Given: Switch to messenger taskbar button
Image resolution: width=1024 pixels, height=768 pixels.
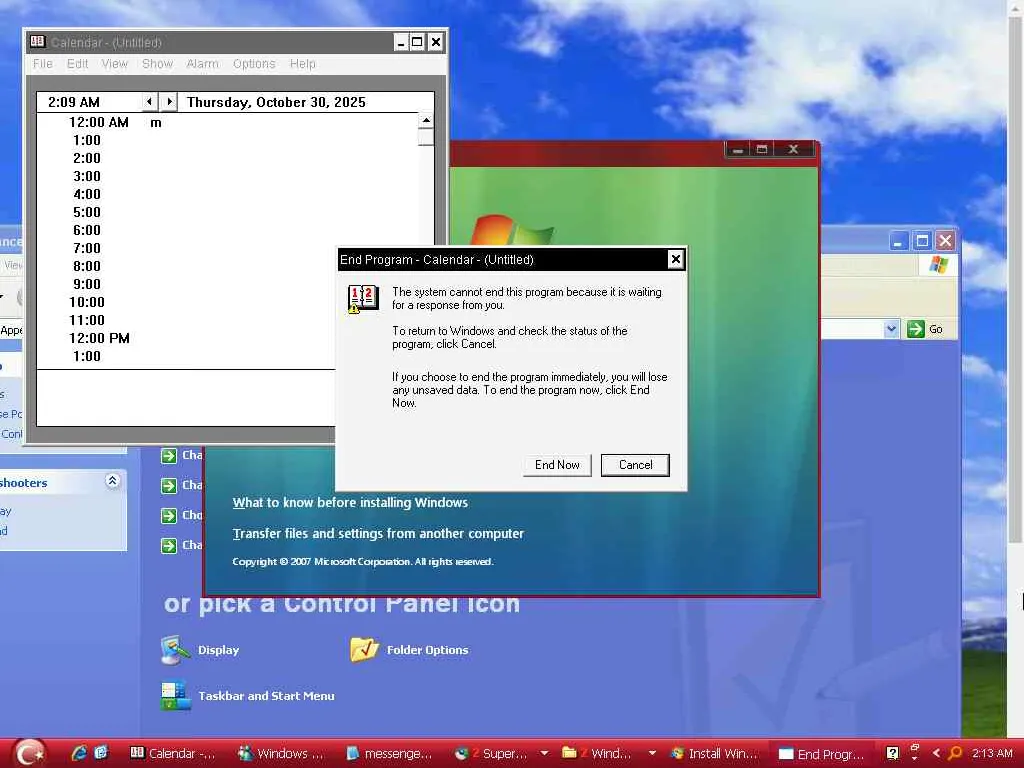Looking at the screenshot, I should pos(389,754).
